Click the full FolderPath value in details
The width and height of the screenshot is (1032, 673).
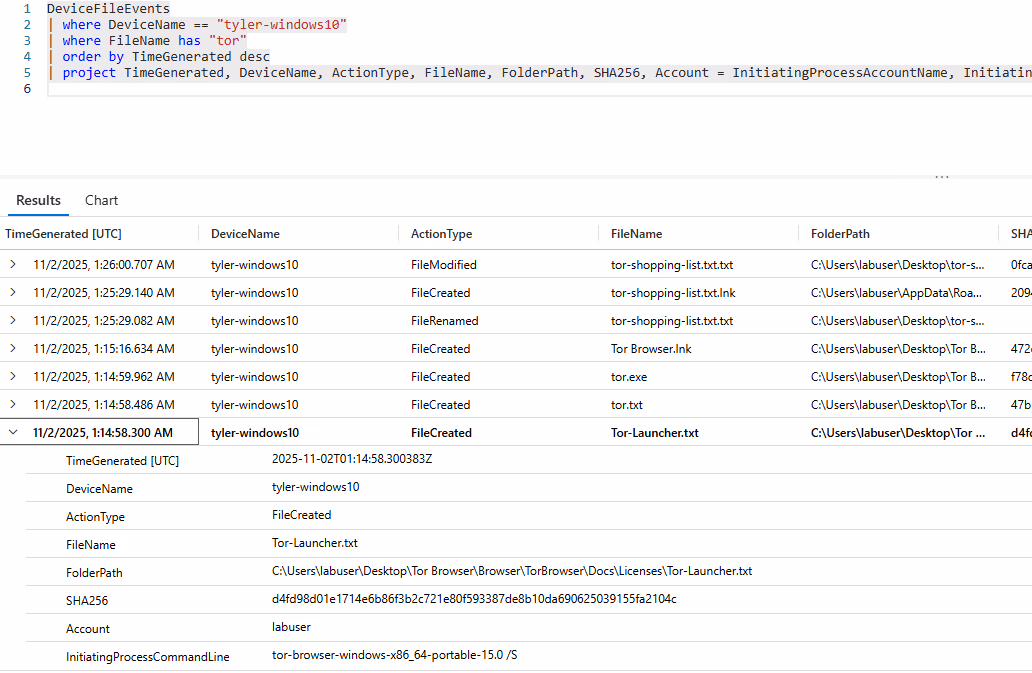(512, 570)
